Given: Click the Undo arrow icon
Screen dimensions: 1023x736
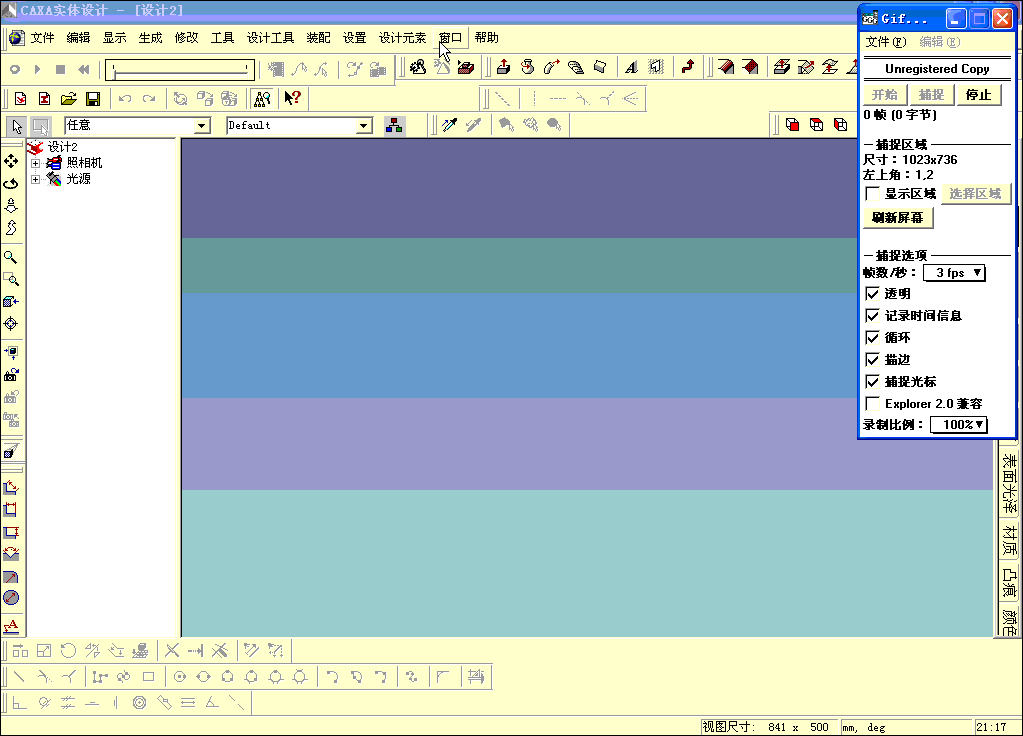Looking at the screenshot, I should [x=125, y=99].
